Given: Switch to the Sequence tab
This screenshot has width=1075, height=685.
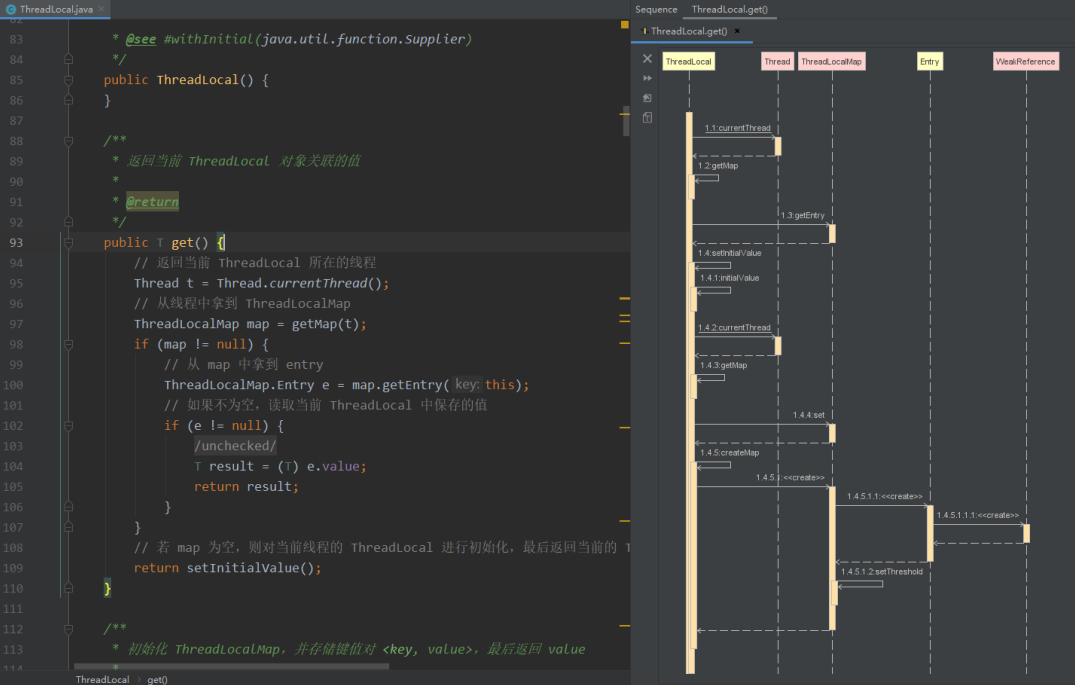Looking at the screenshot, I should point(656,9).
